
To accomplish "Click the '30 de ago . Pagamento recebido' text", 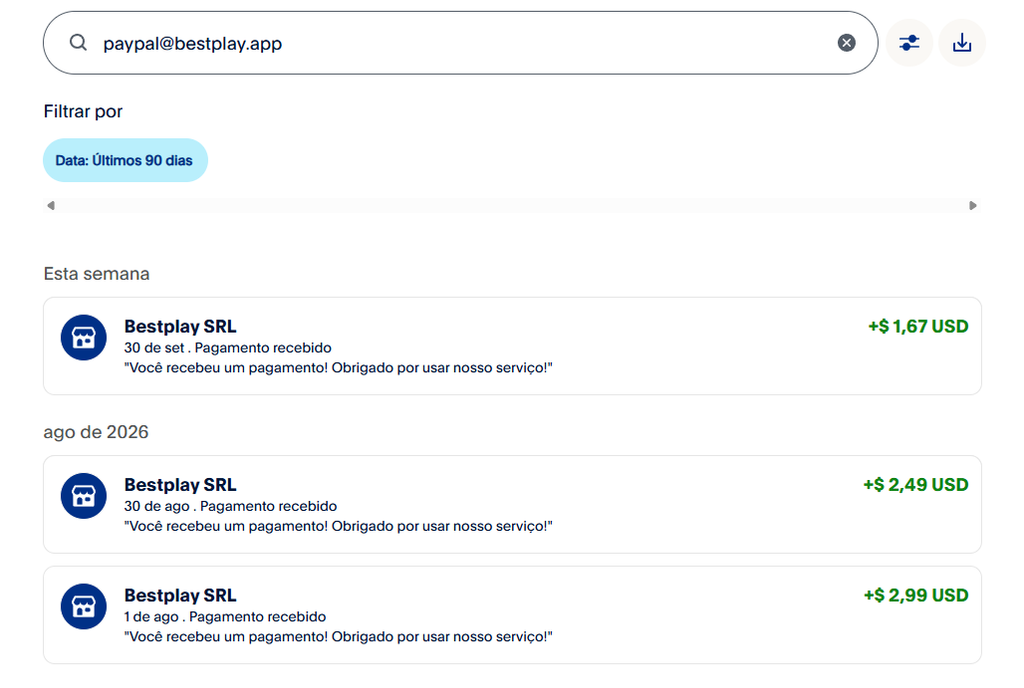I will (231, 507).
